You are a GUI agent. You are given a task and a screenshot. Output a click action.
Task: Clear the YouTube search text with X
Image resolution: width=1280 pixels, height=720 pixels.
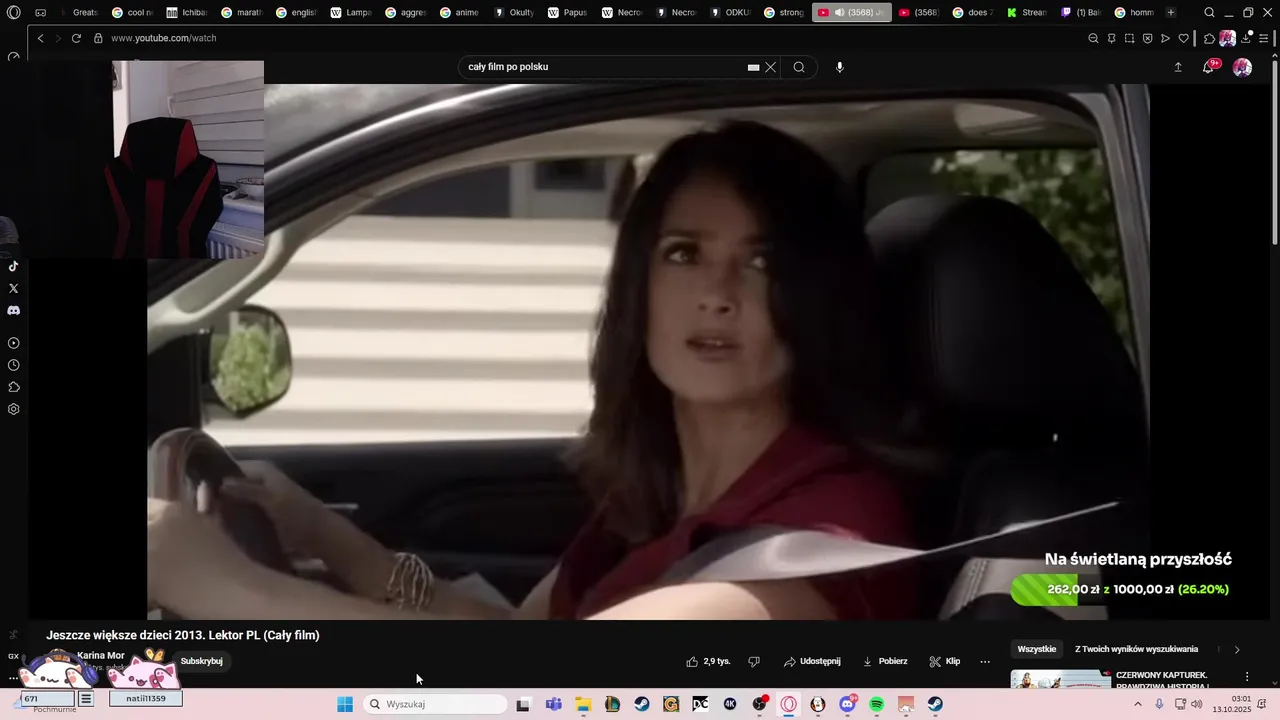pyautogui.click(x=770, y=67)
